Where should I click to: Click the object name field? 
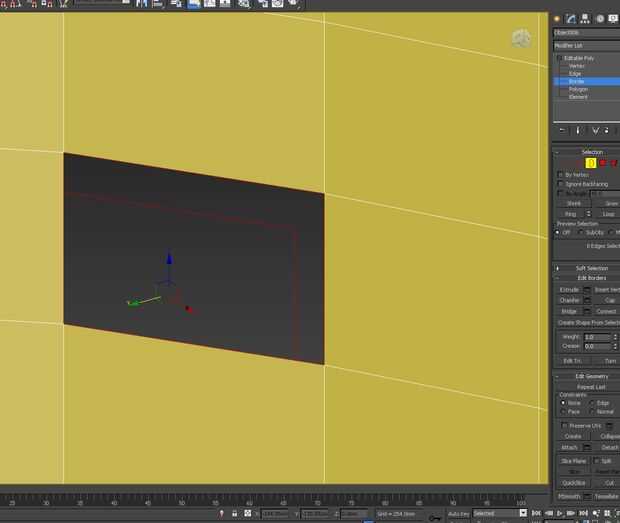(587, 32)
